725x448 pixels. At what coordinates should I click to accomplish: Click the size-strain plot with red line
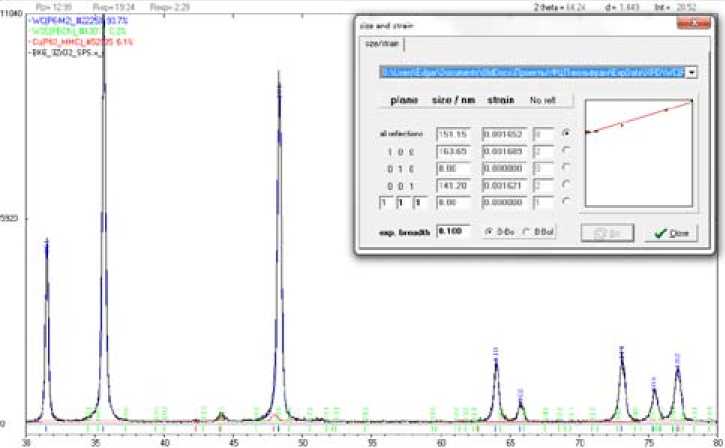point(639,153)
